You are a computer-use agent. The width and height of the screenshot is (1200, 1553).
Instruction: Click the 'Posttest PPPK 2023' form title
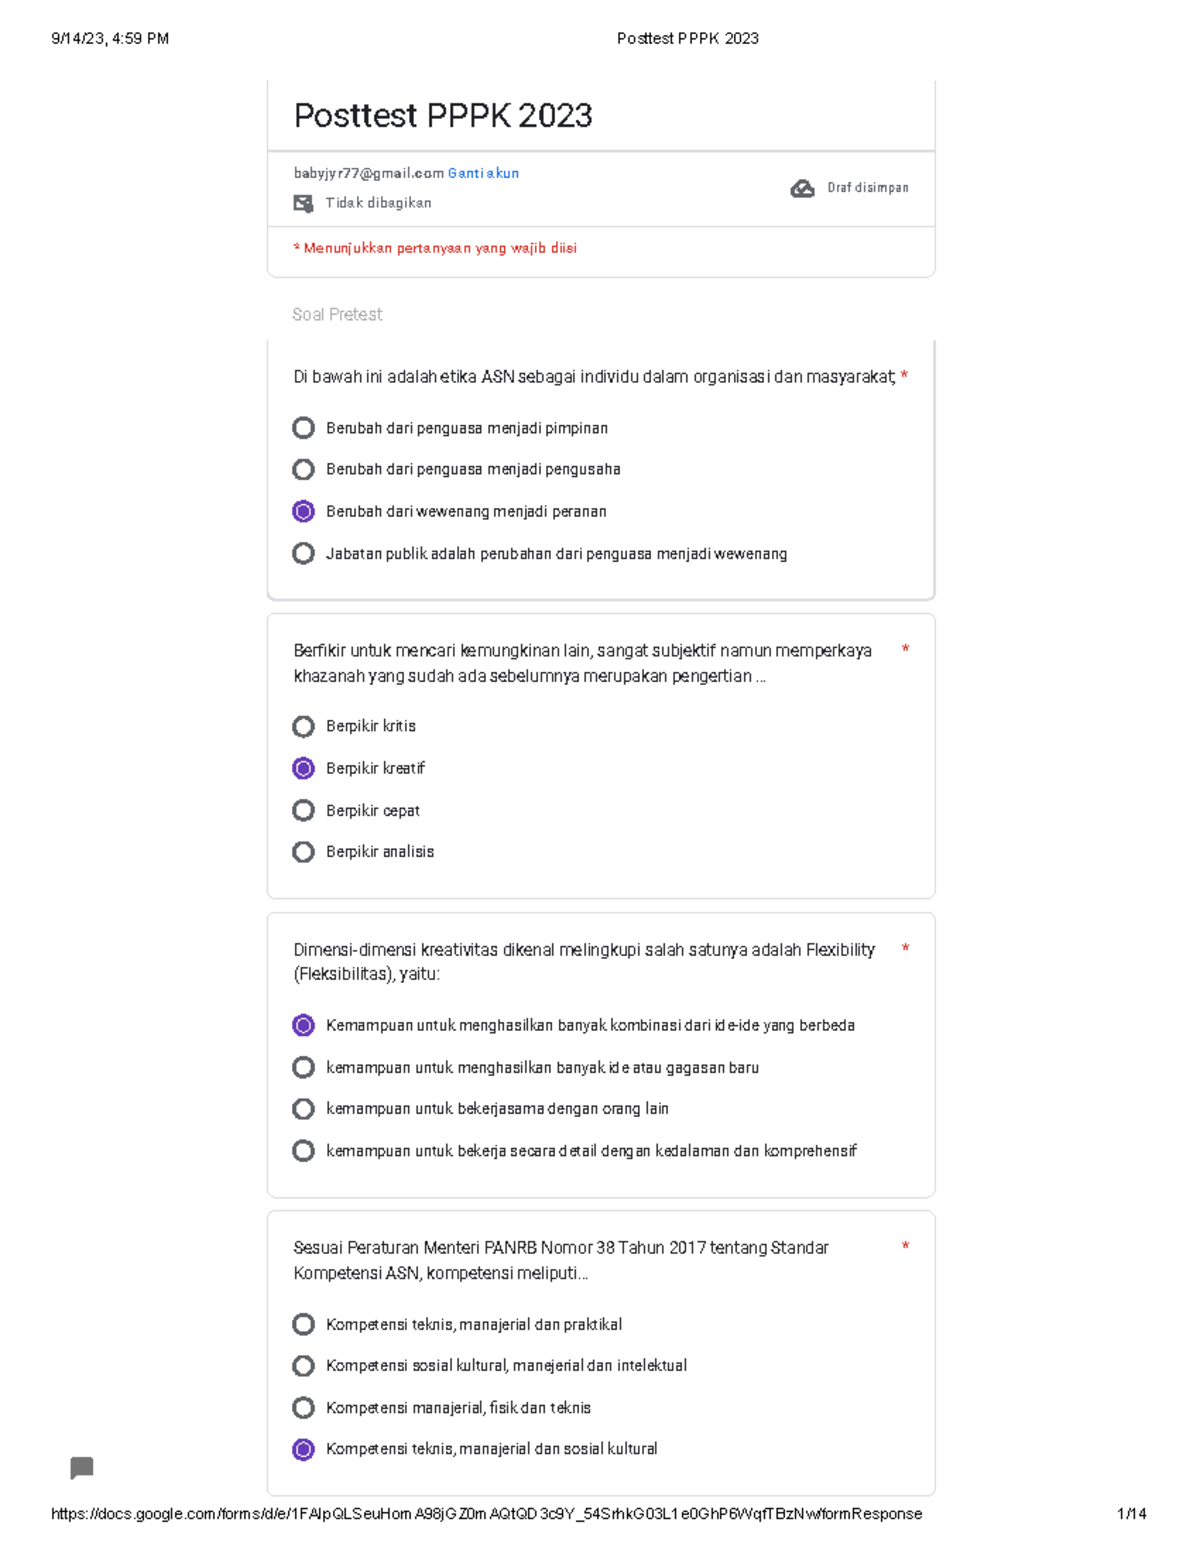[x=443, y=116]
